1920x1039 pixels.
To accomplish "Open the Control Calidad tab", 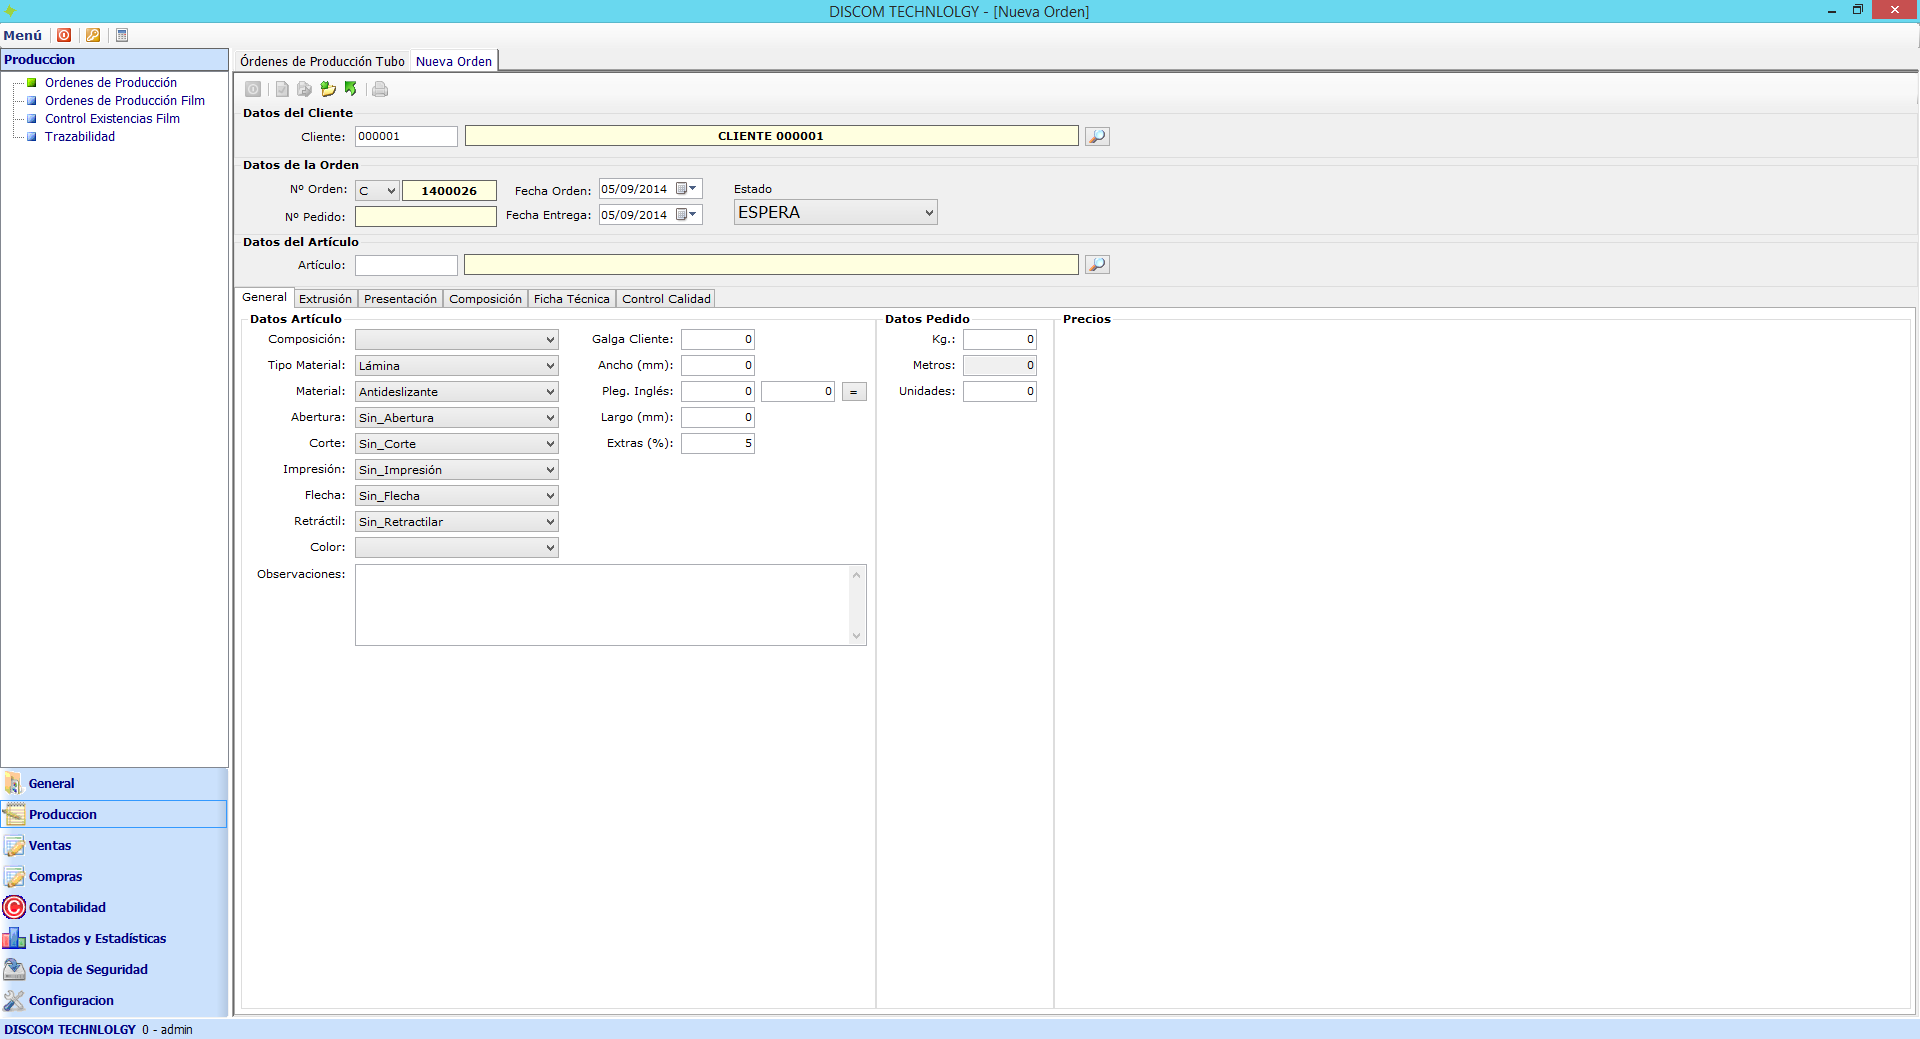I will (x=666, y=299).
